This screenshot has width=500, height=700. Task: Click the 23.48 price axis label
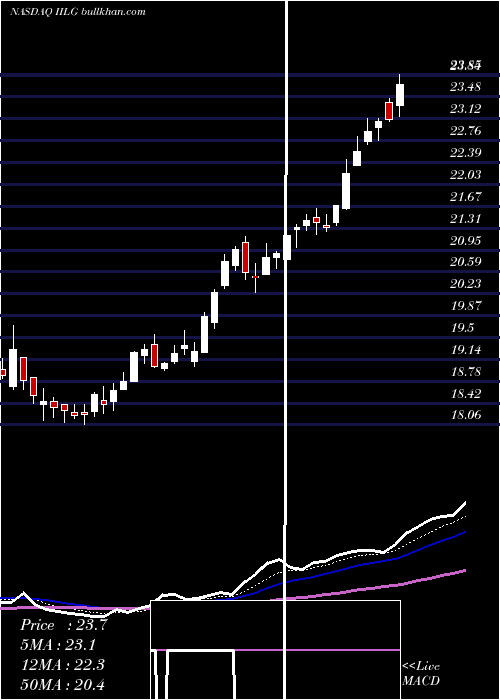[x=466, y=87]
